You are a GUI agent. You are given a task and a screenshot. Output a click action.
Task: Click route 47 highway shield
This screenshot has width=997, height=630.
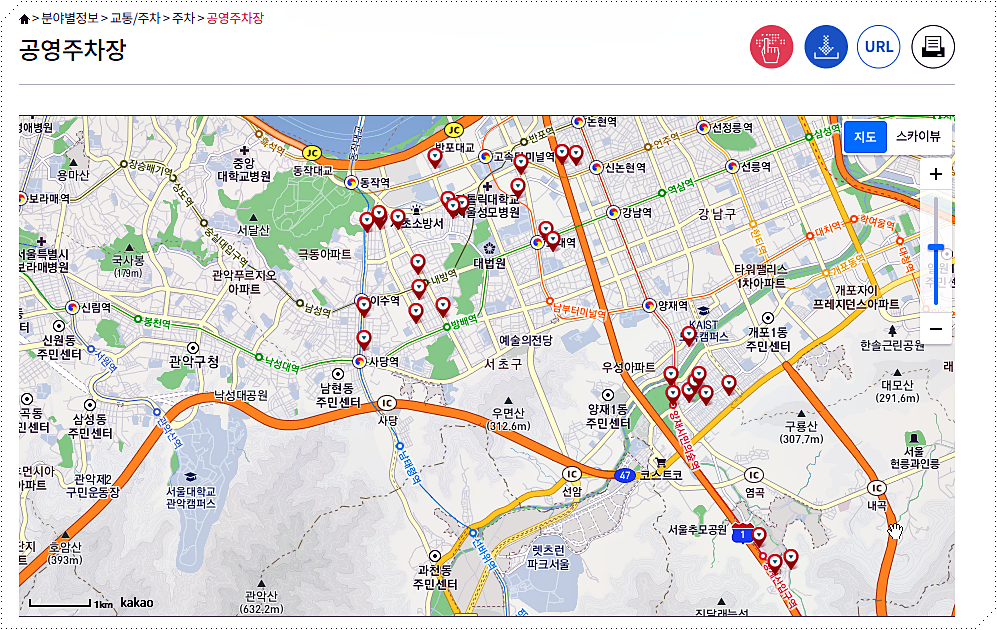tap(625, 476)
